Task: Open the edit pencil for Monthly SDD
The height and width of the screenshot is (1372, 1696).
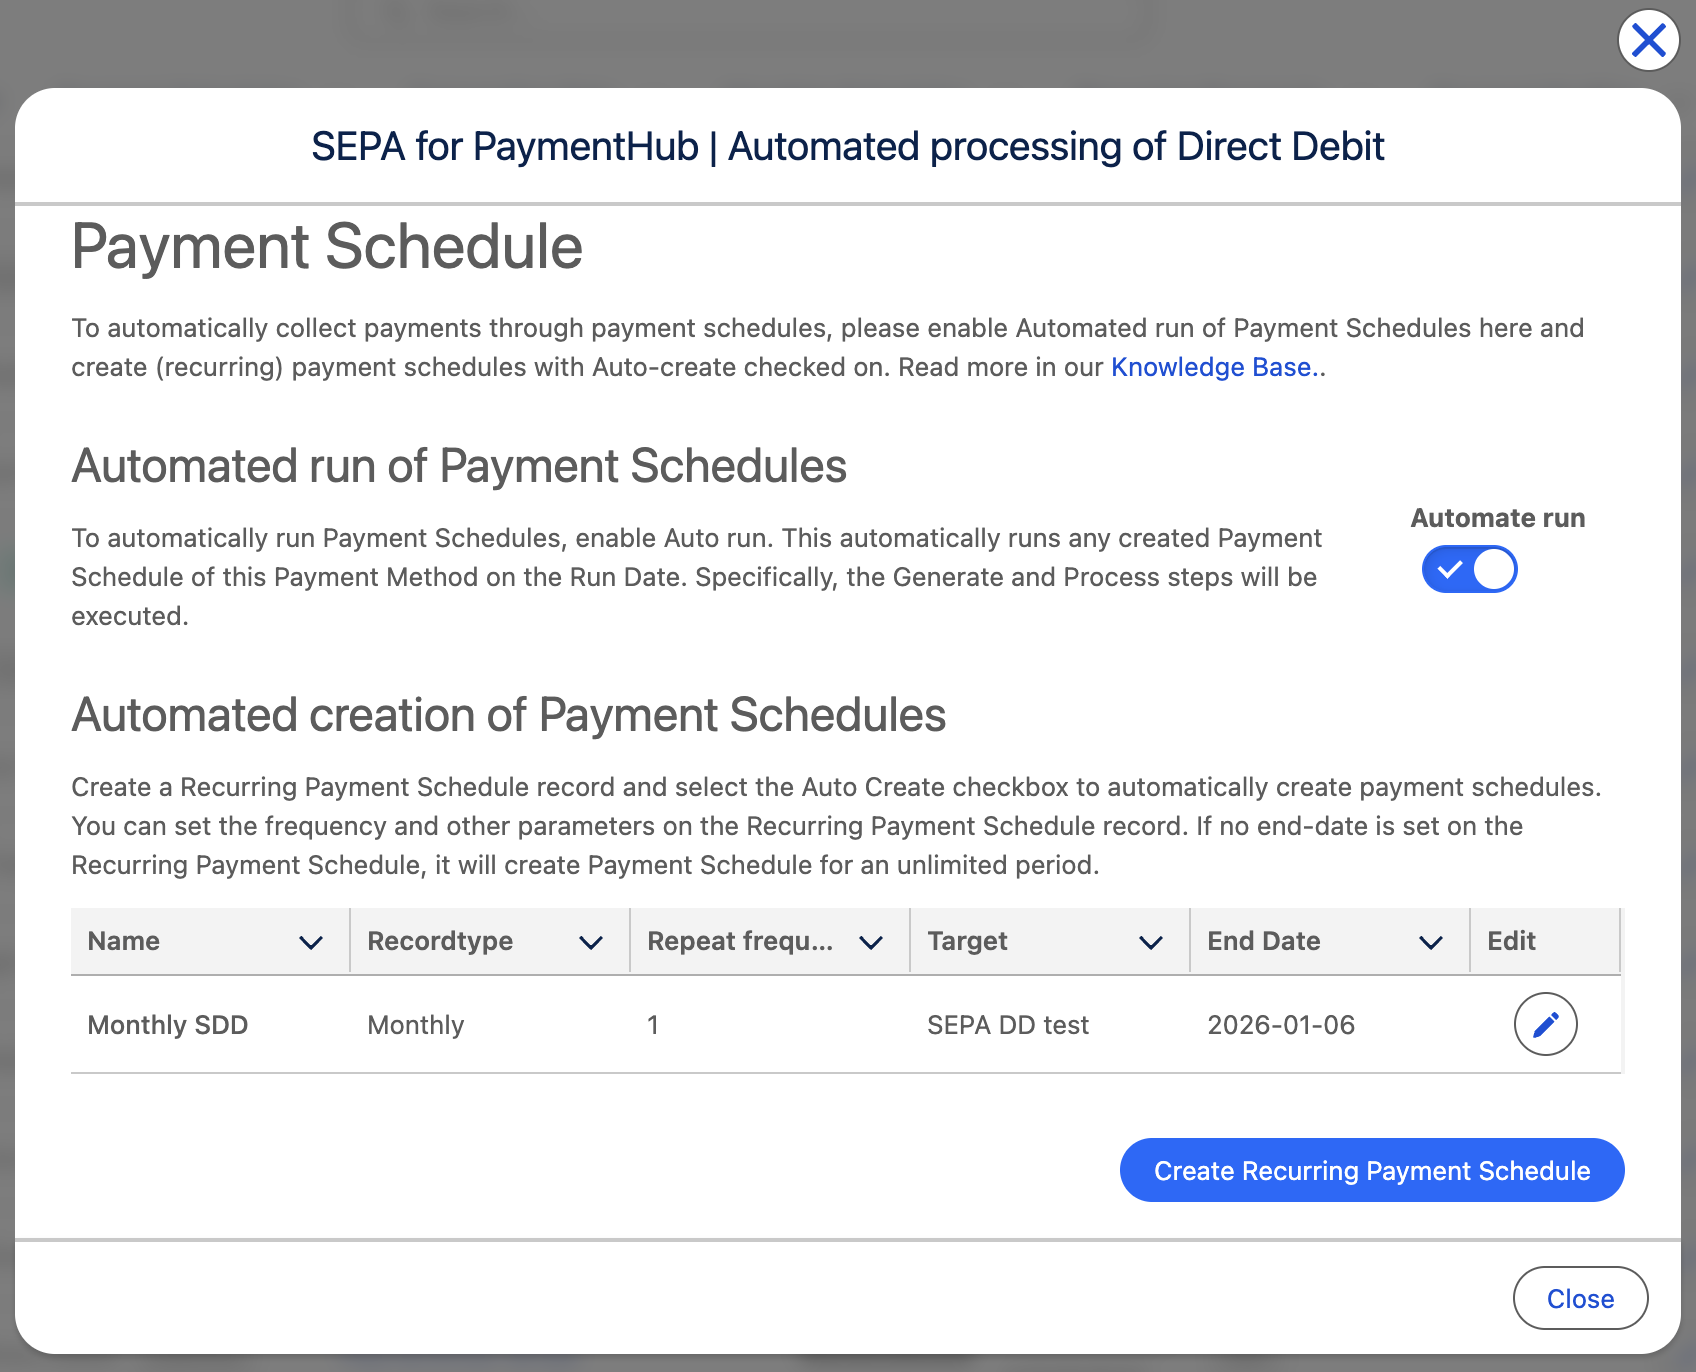Action: 1545,1024
